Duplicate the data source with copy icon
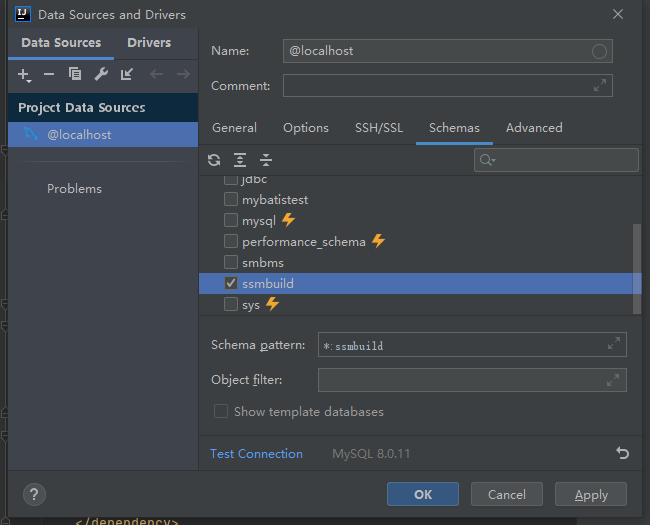Image resolution: width=650 pixels, height=525 pixels. coord(75,74)
